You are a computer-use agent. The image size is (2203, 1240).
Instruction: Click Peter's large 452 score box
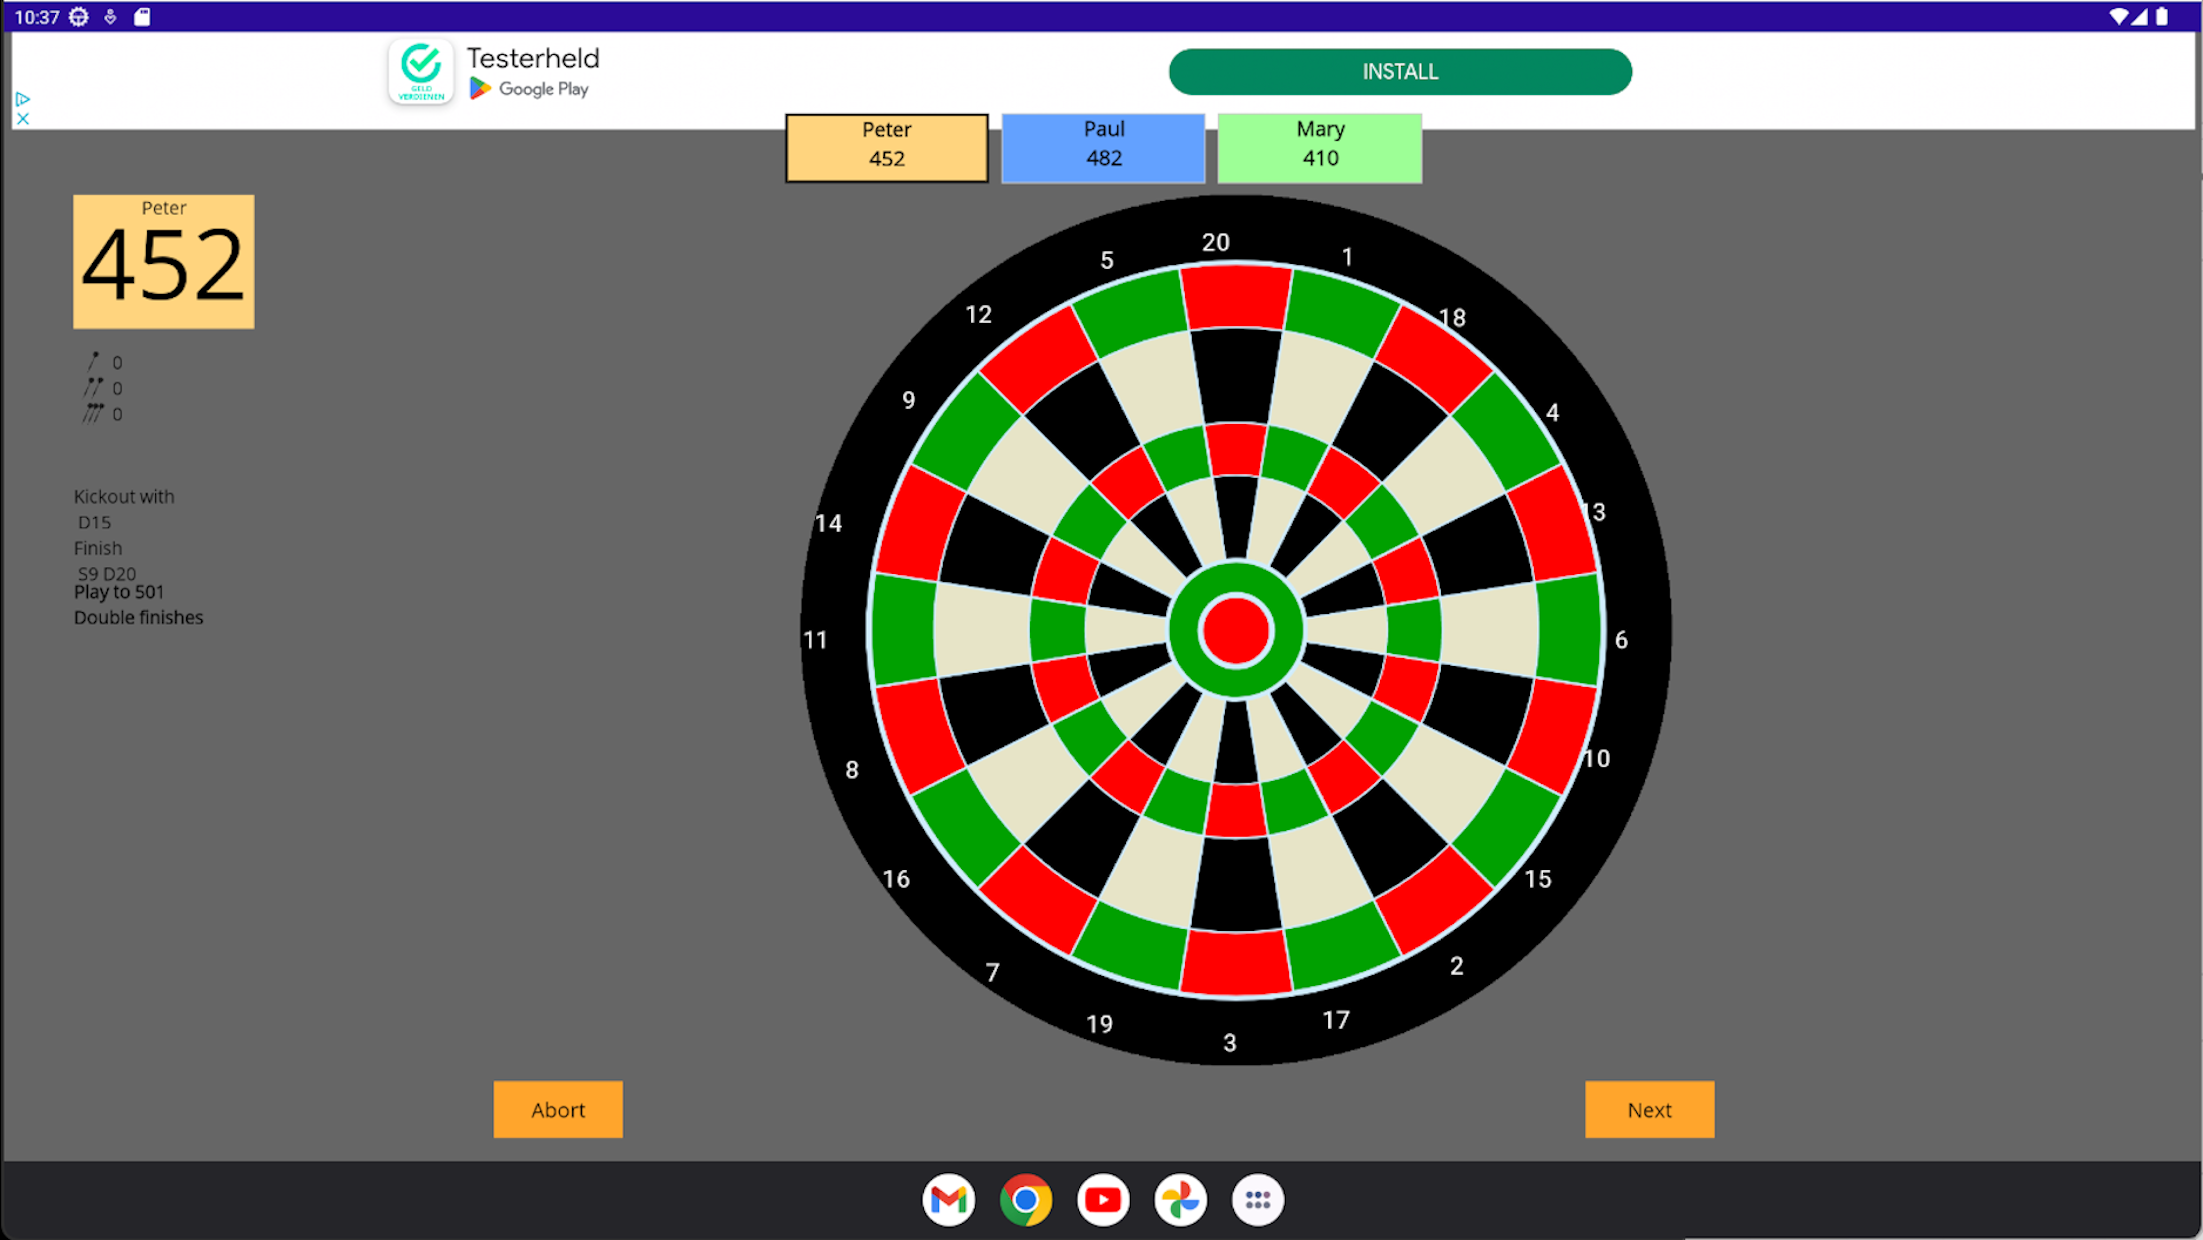(163, 262)
